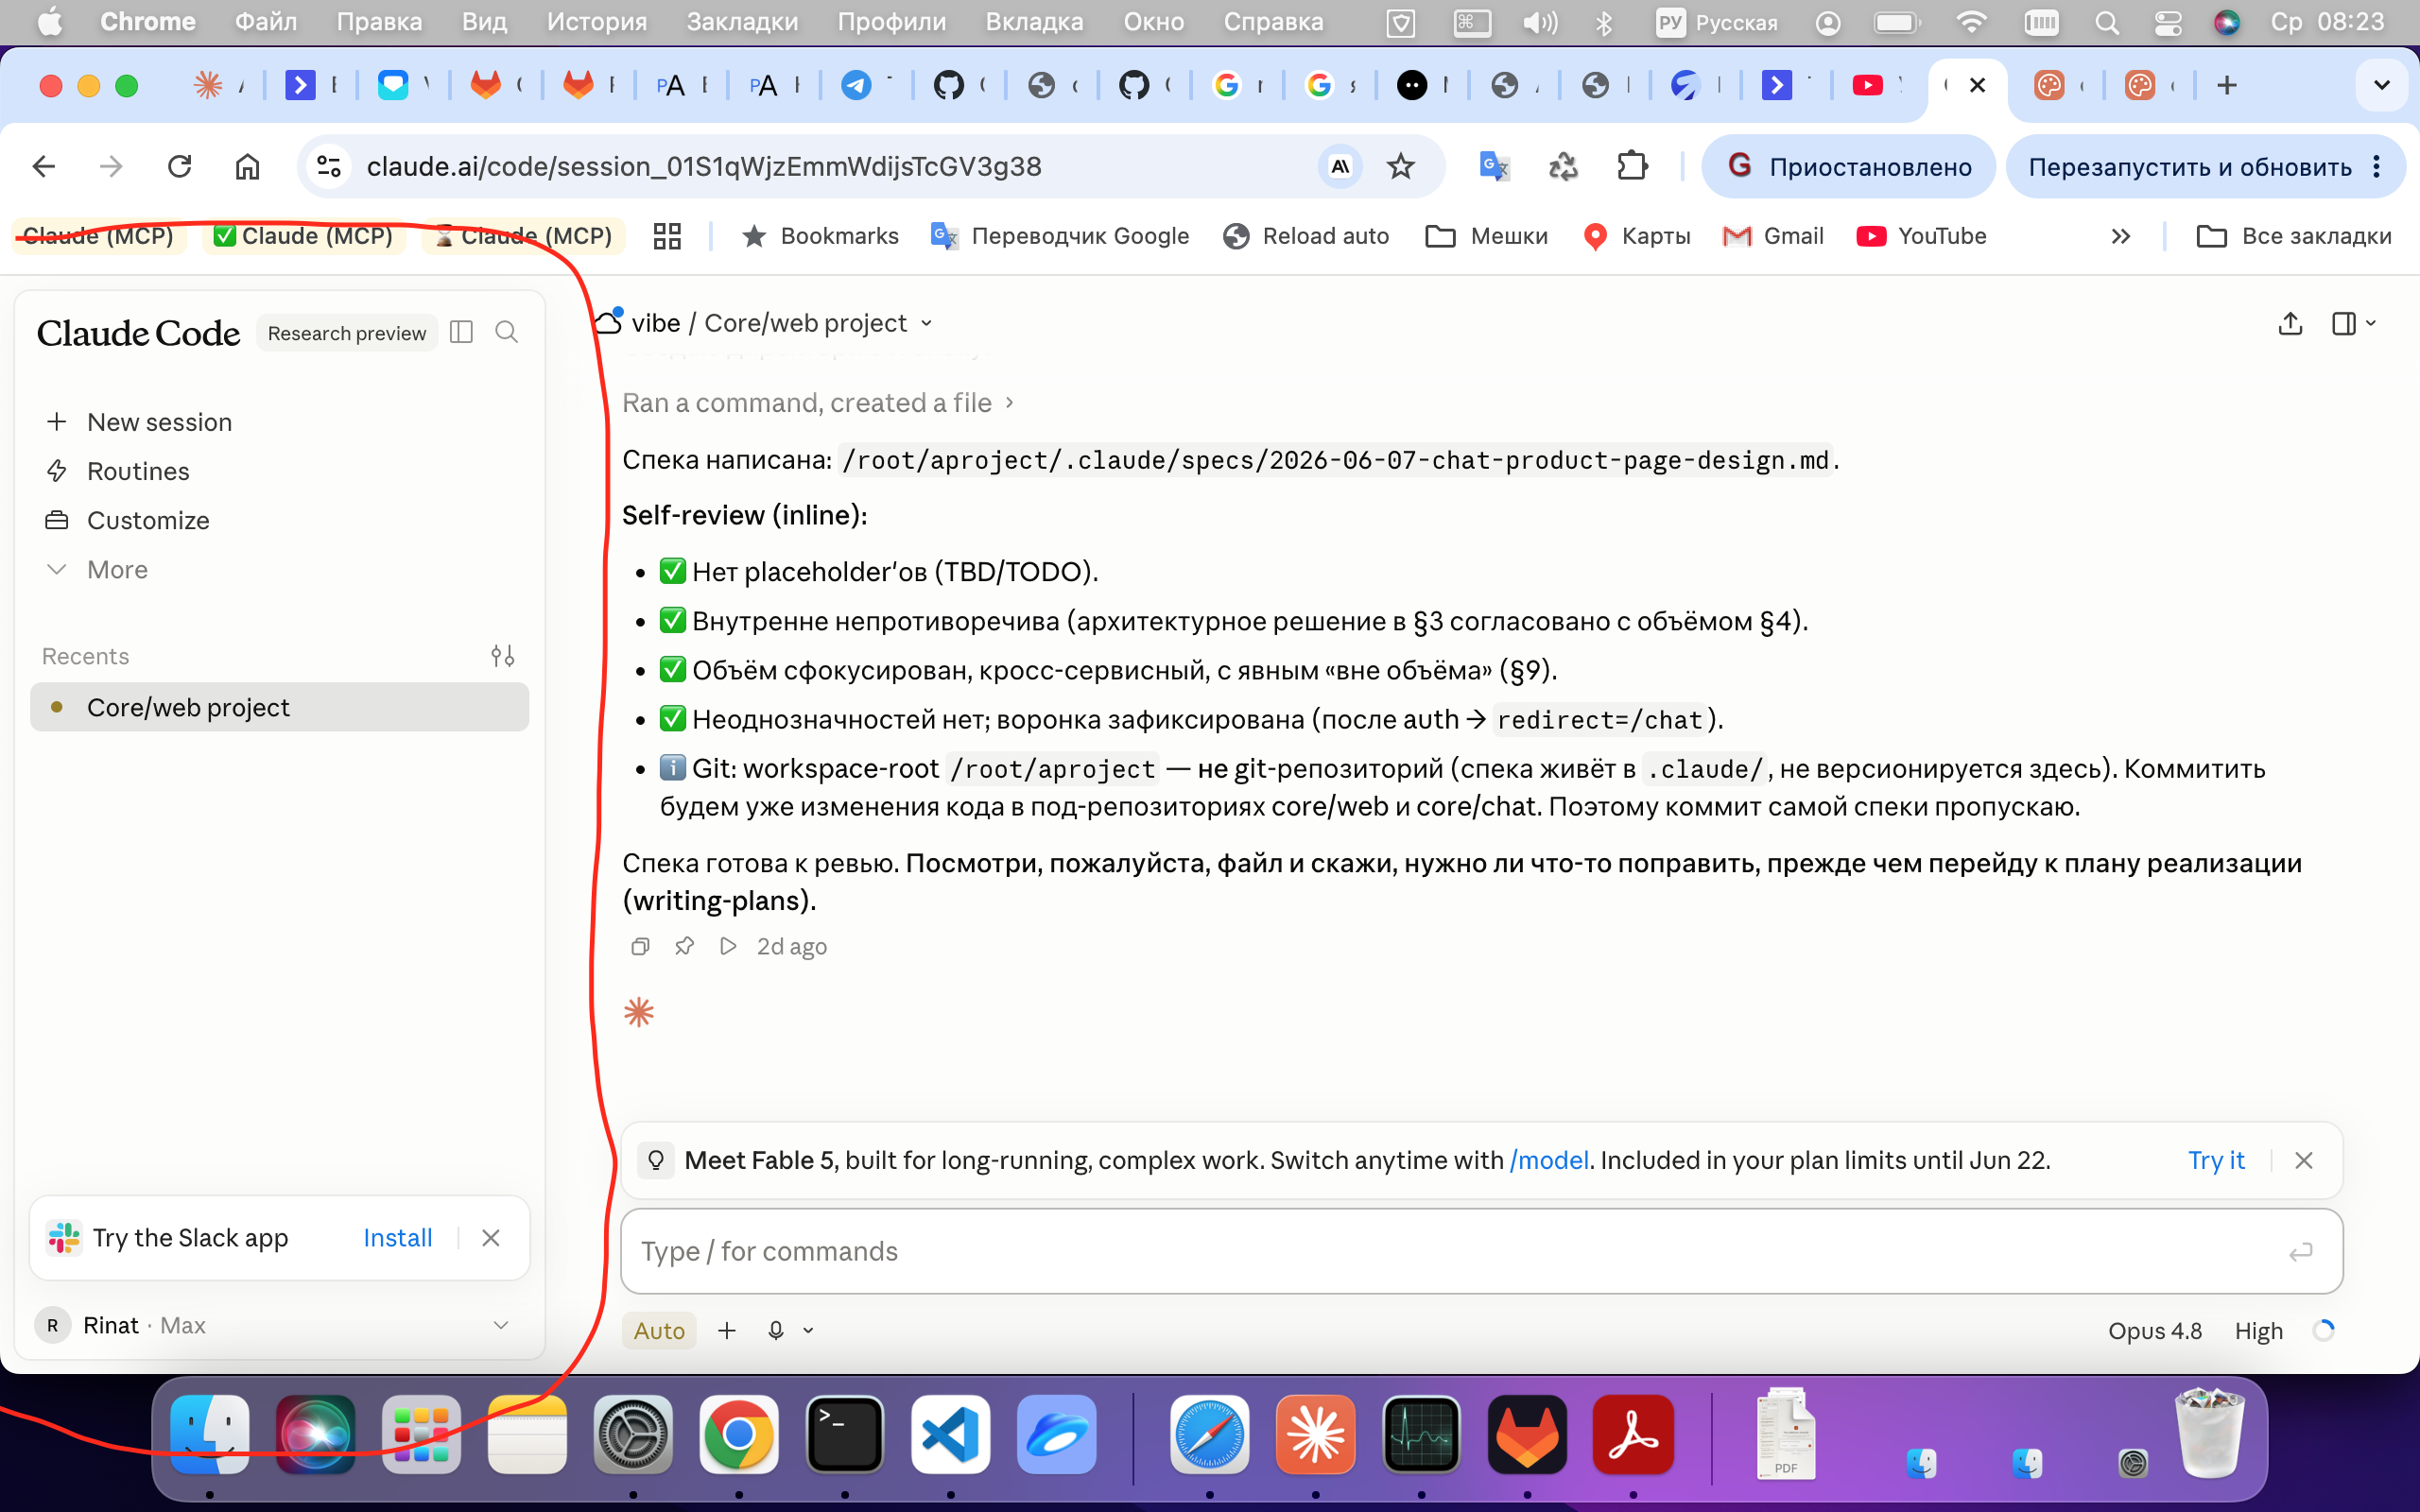Click Try it for Fable 5
The height and width of the screenshot is (1512, 2420).
(2216, 1160)
